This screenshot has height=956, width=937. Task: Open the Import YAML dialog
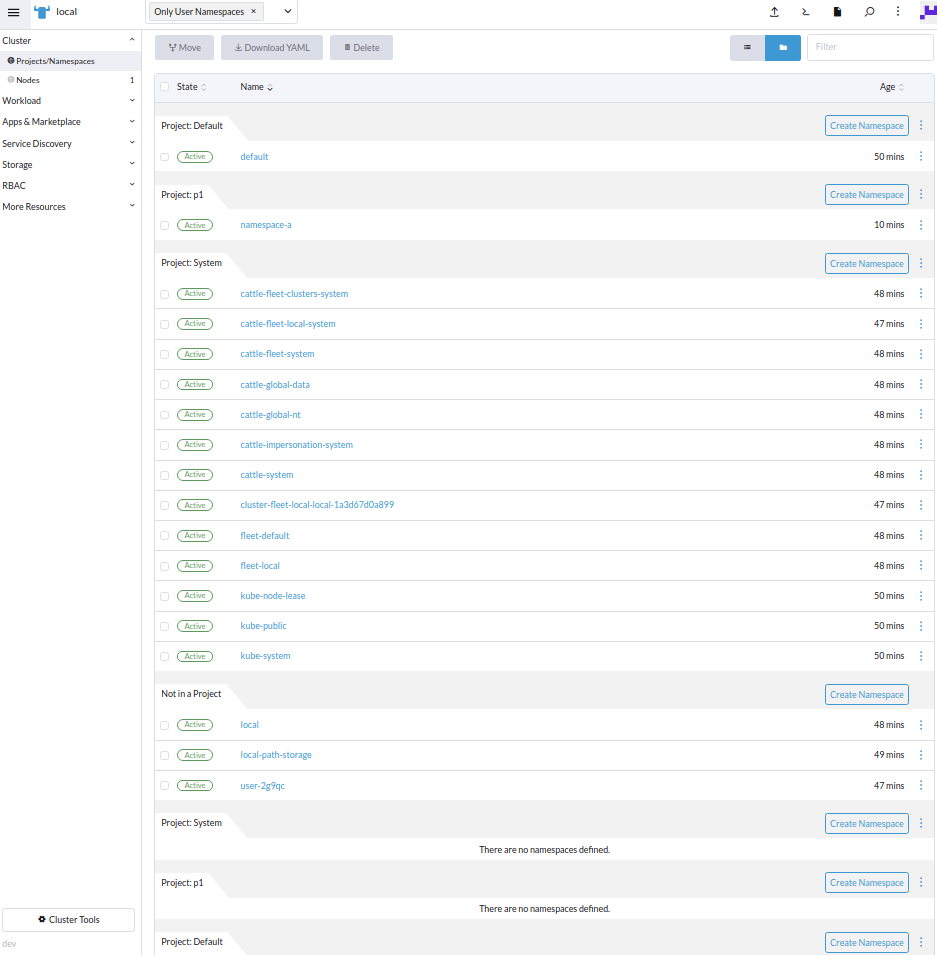point(774,11)
